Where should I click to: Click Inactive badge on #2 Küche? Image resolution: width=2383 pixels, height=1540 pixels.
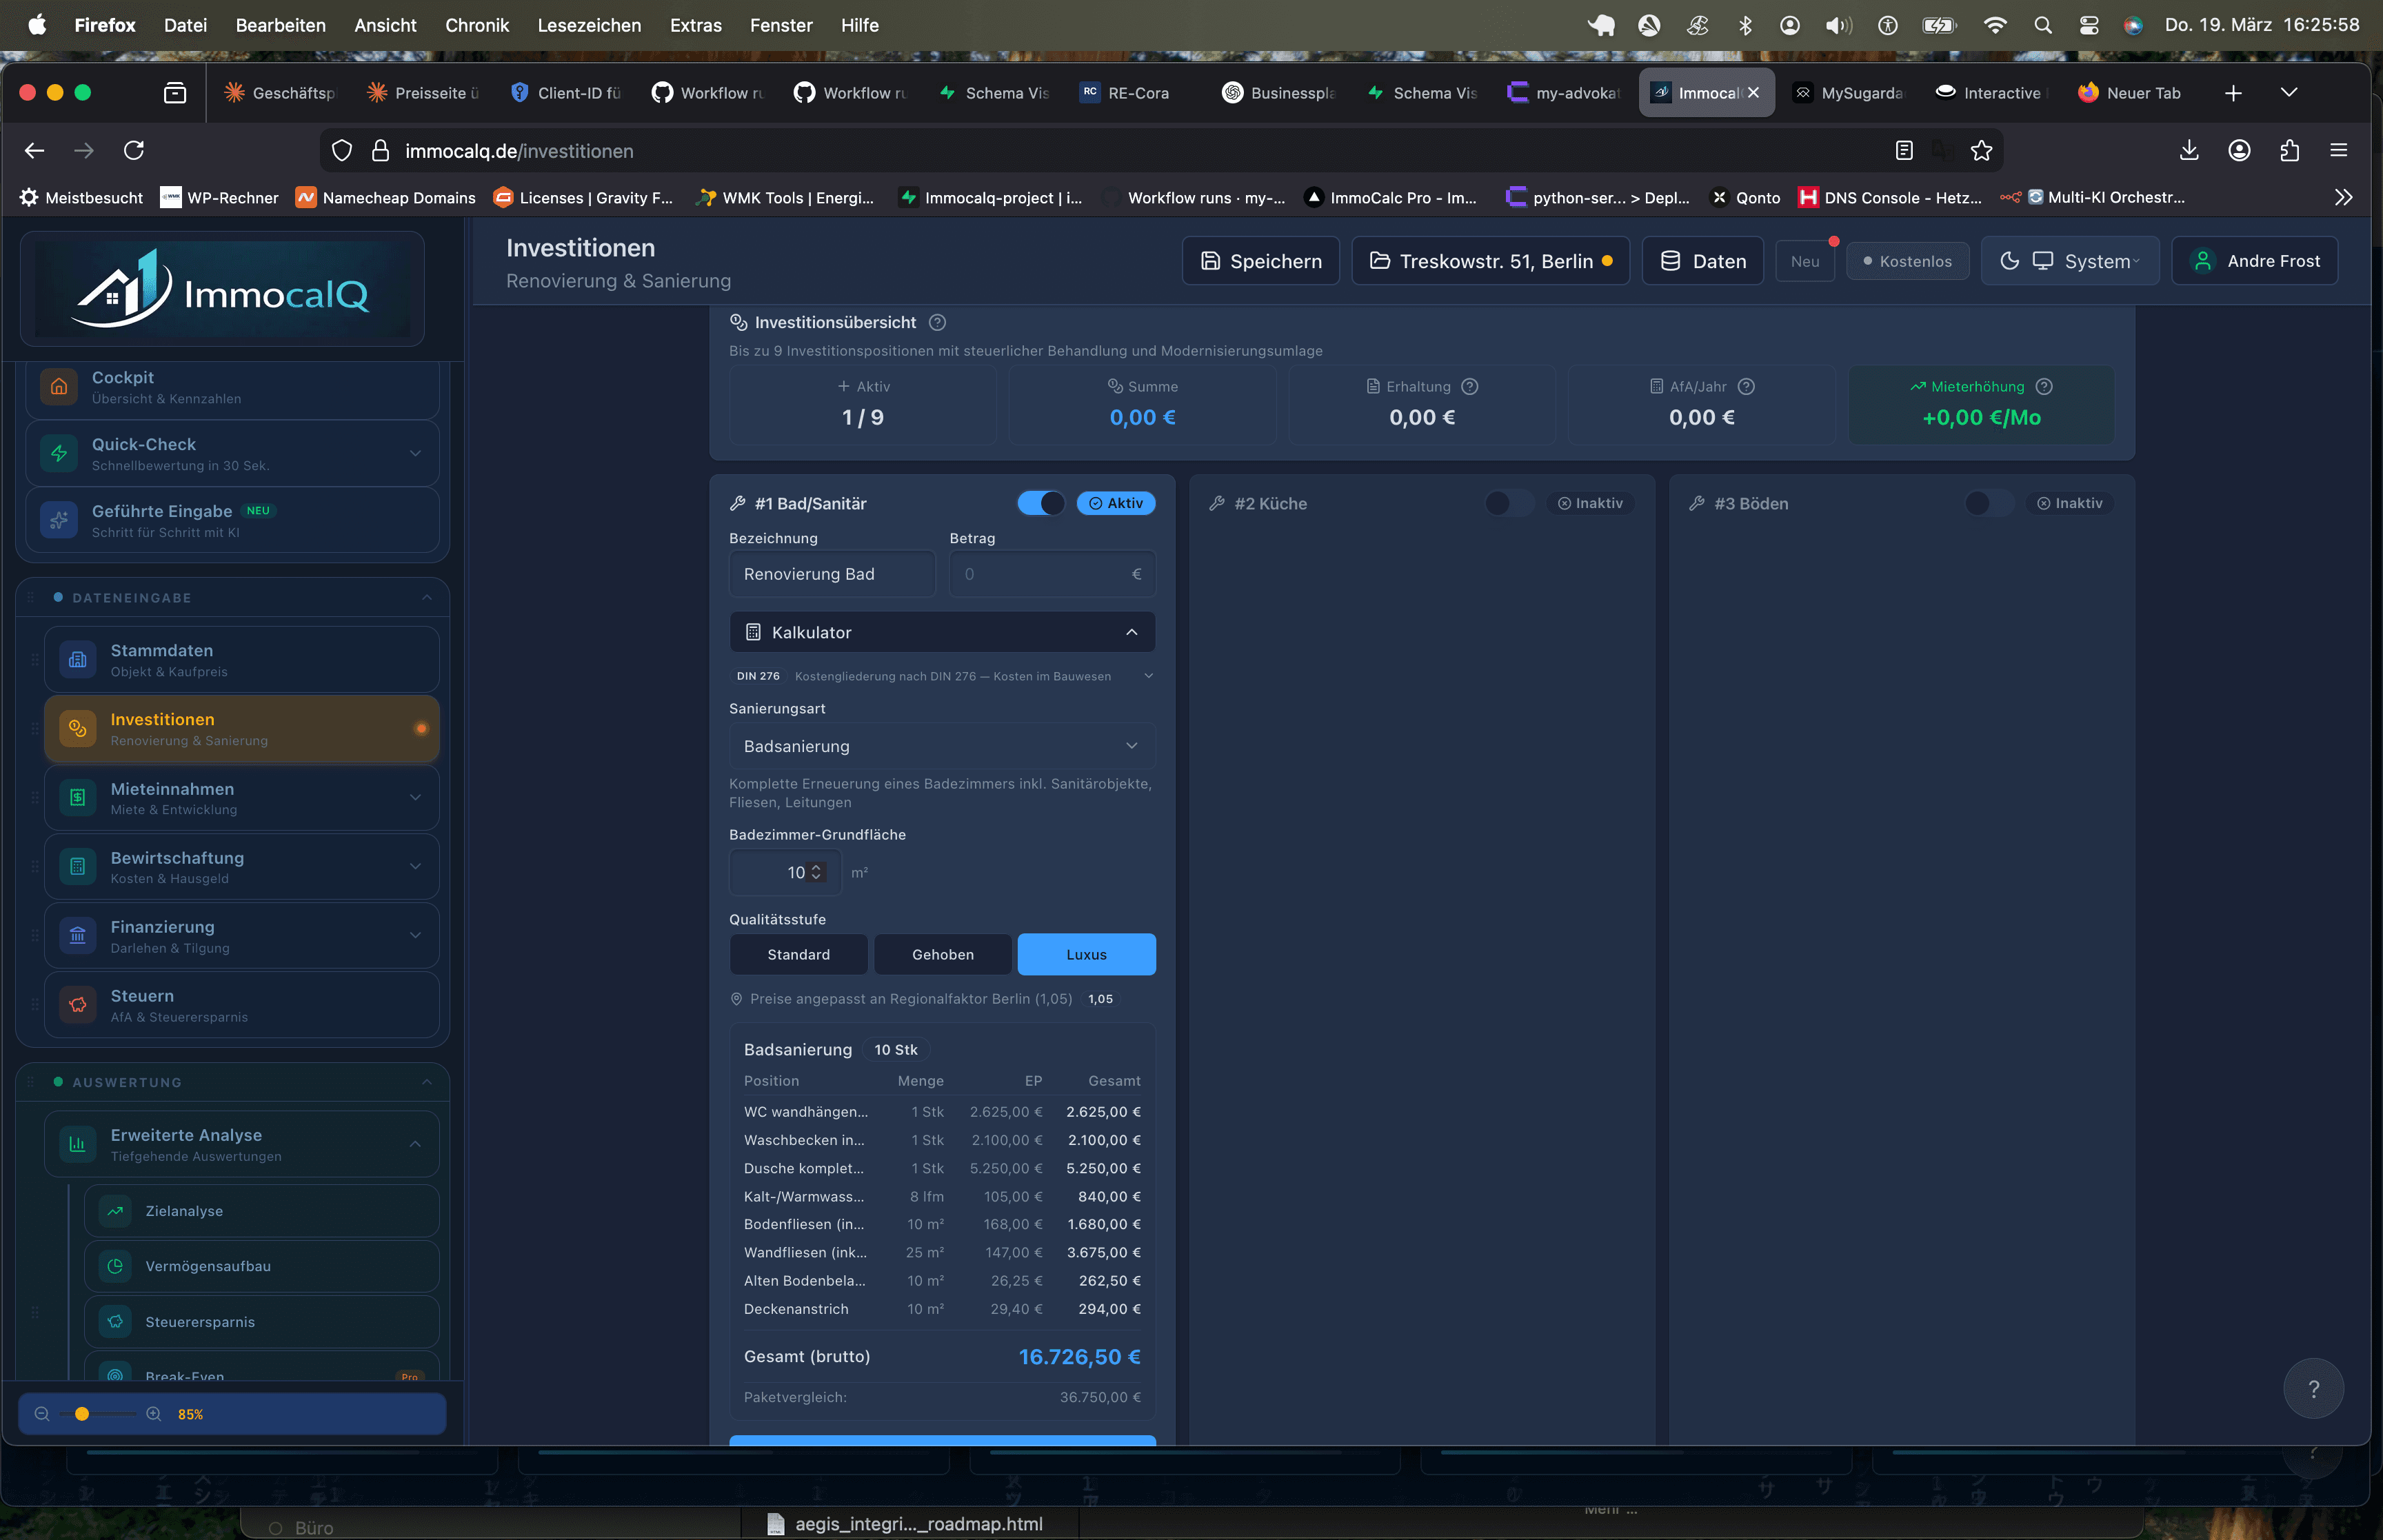pos(1591,503)
